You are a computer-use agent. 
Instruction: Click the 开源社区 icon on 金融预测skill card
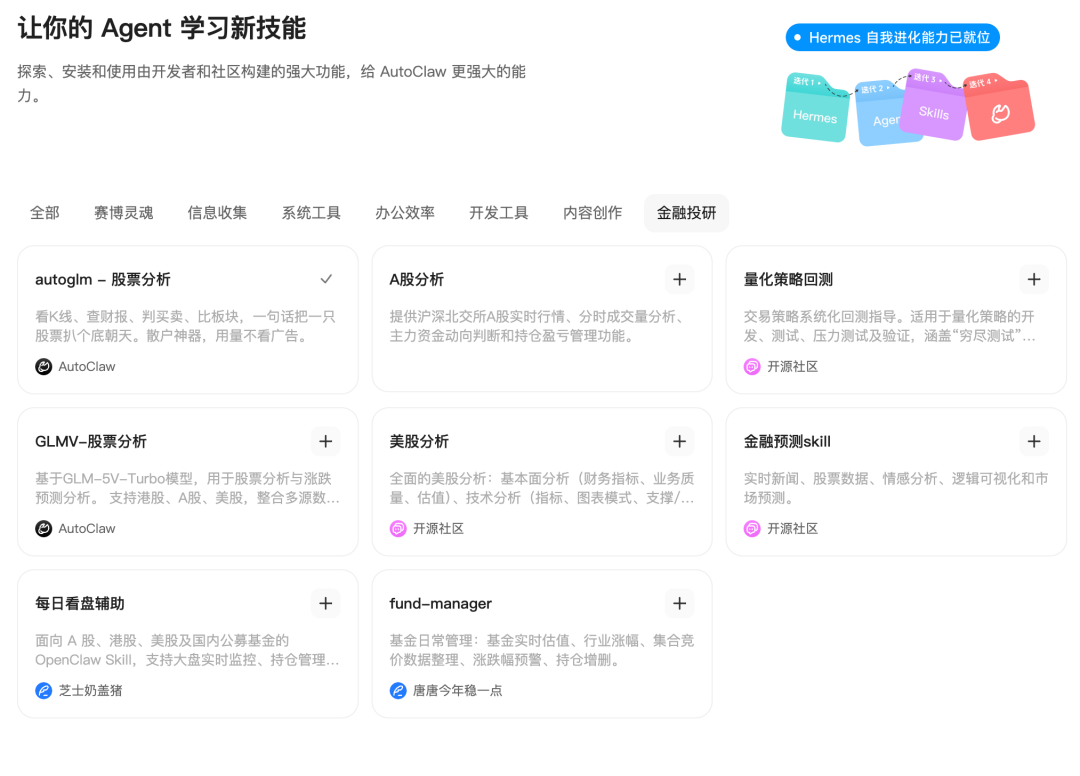pyautogui.click(x=751, y=528)
